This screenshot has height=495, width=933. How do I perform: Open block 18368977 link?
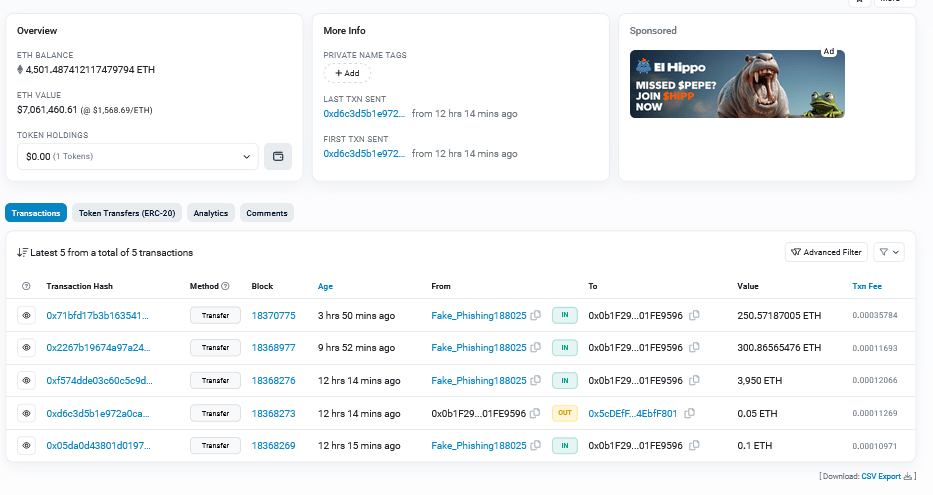(273, 348)
